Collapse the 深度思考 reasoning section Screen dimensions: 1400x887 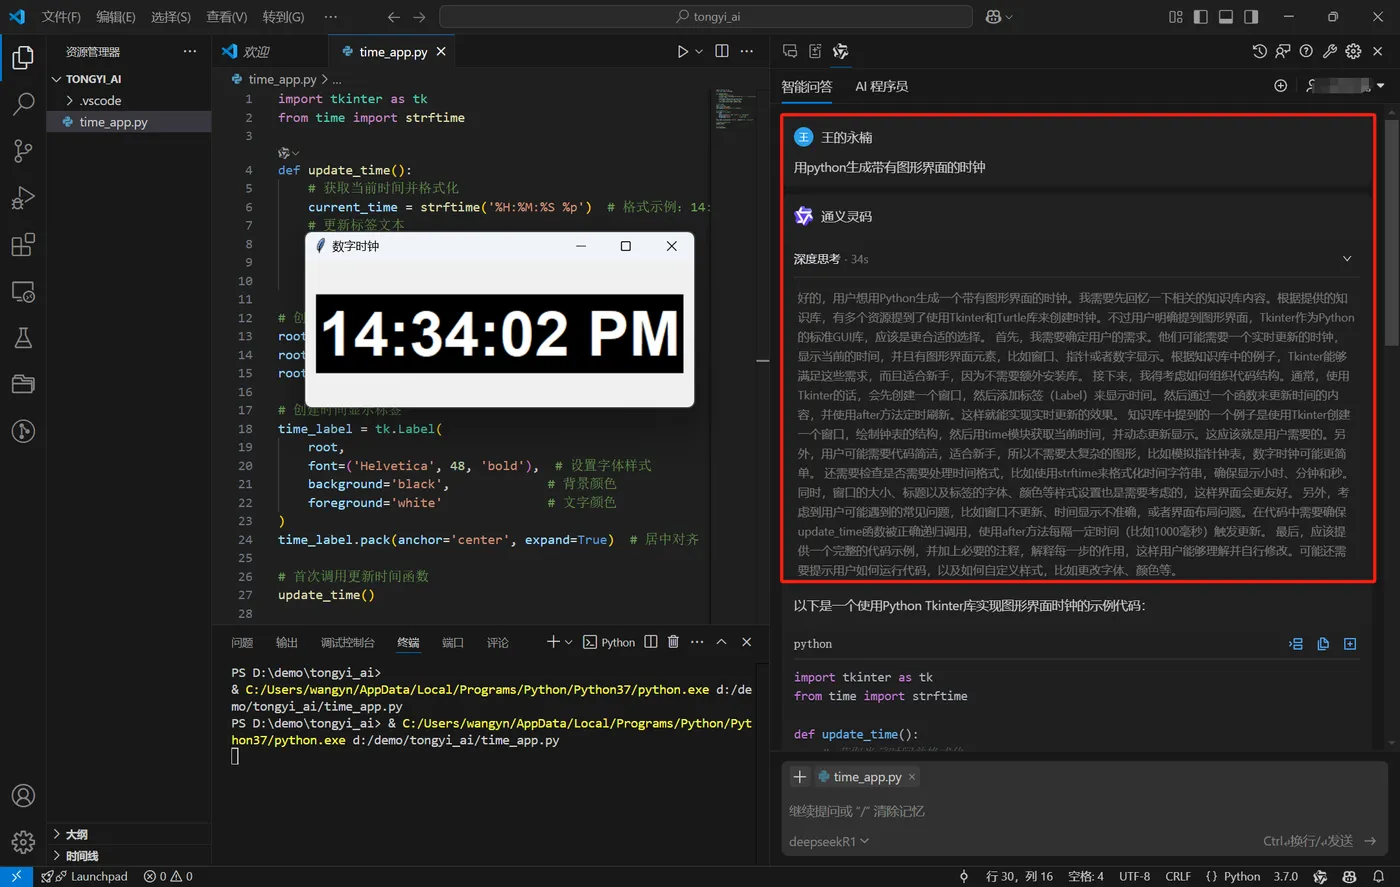pos(1347,259)
